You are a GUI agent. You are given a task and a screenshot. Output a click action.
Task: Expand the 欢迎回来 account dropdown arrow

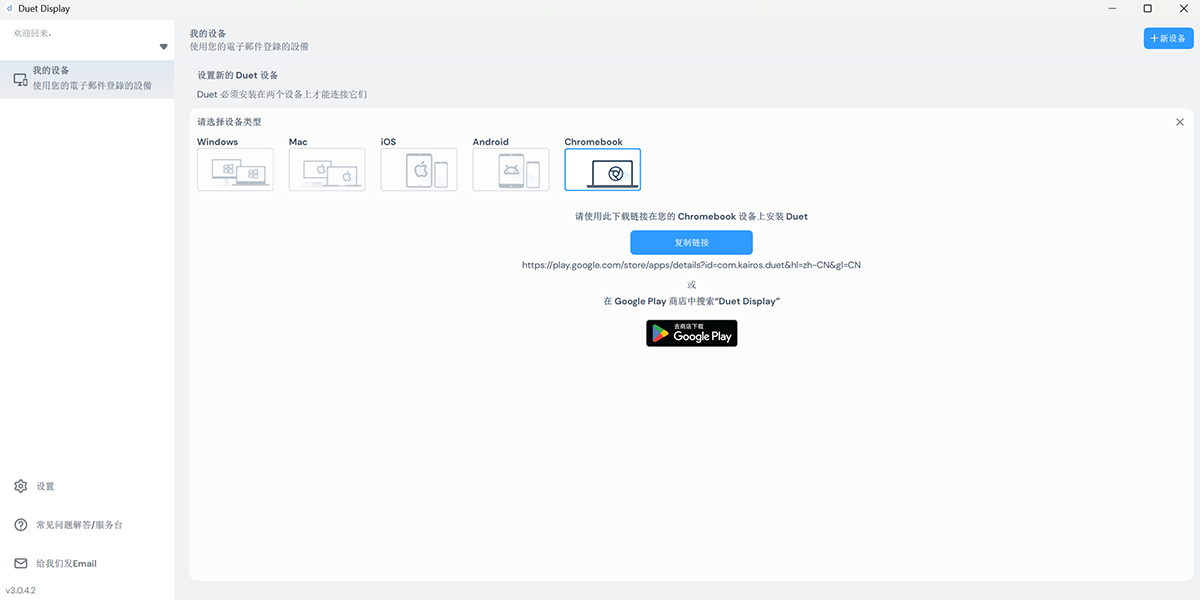(164, 47)
